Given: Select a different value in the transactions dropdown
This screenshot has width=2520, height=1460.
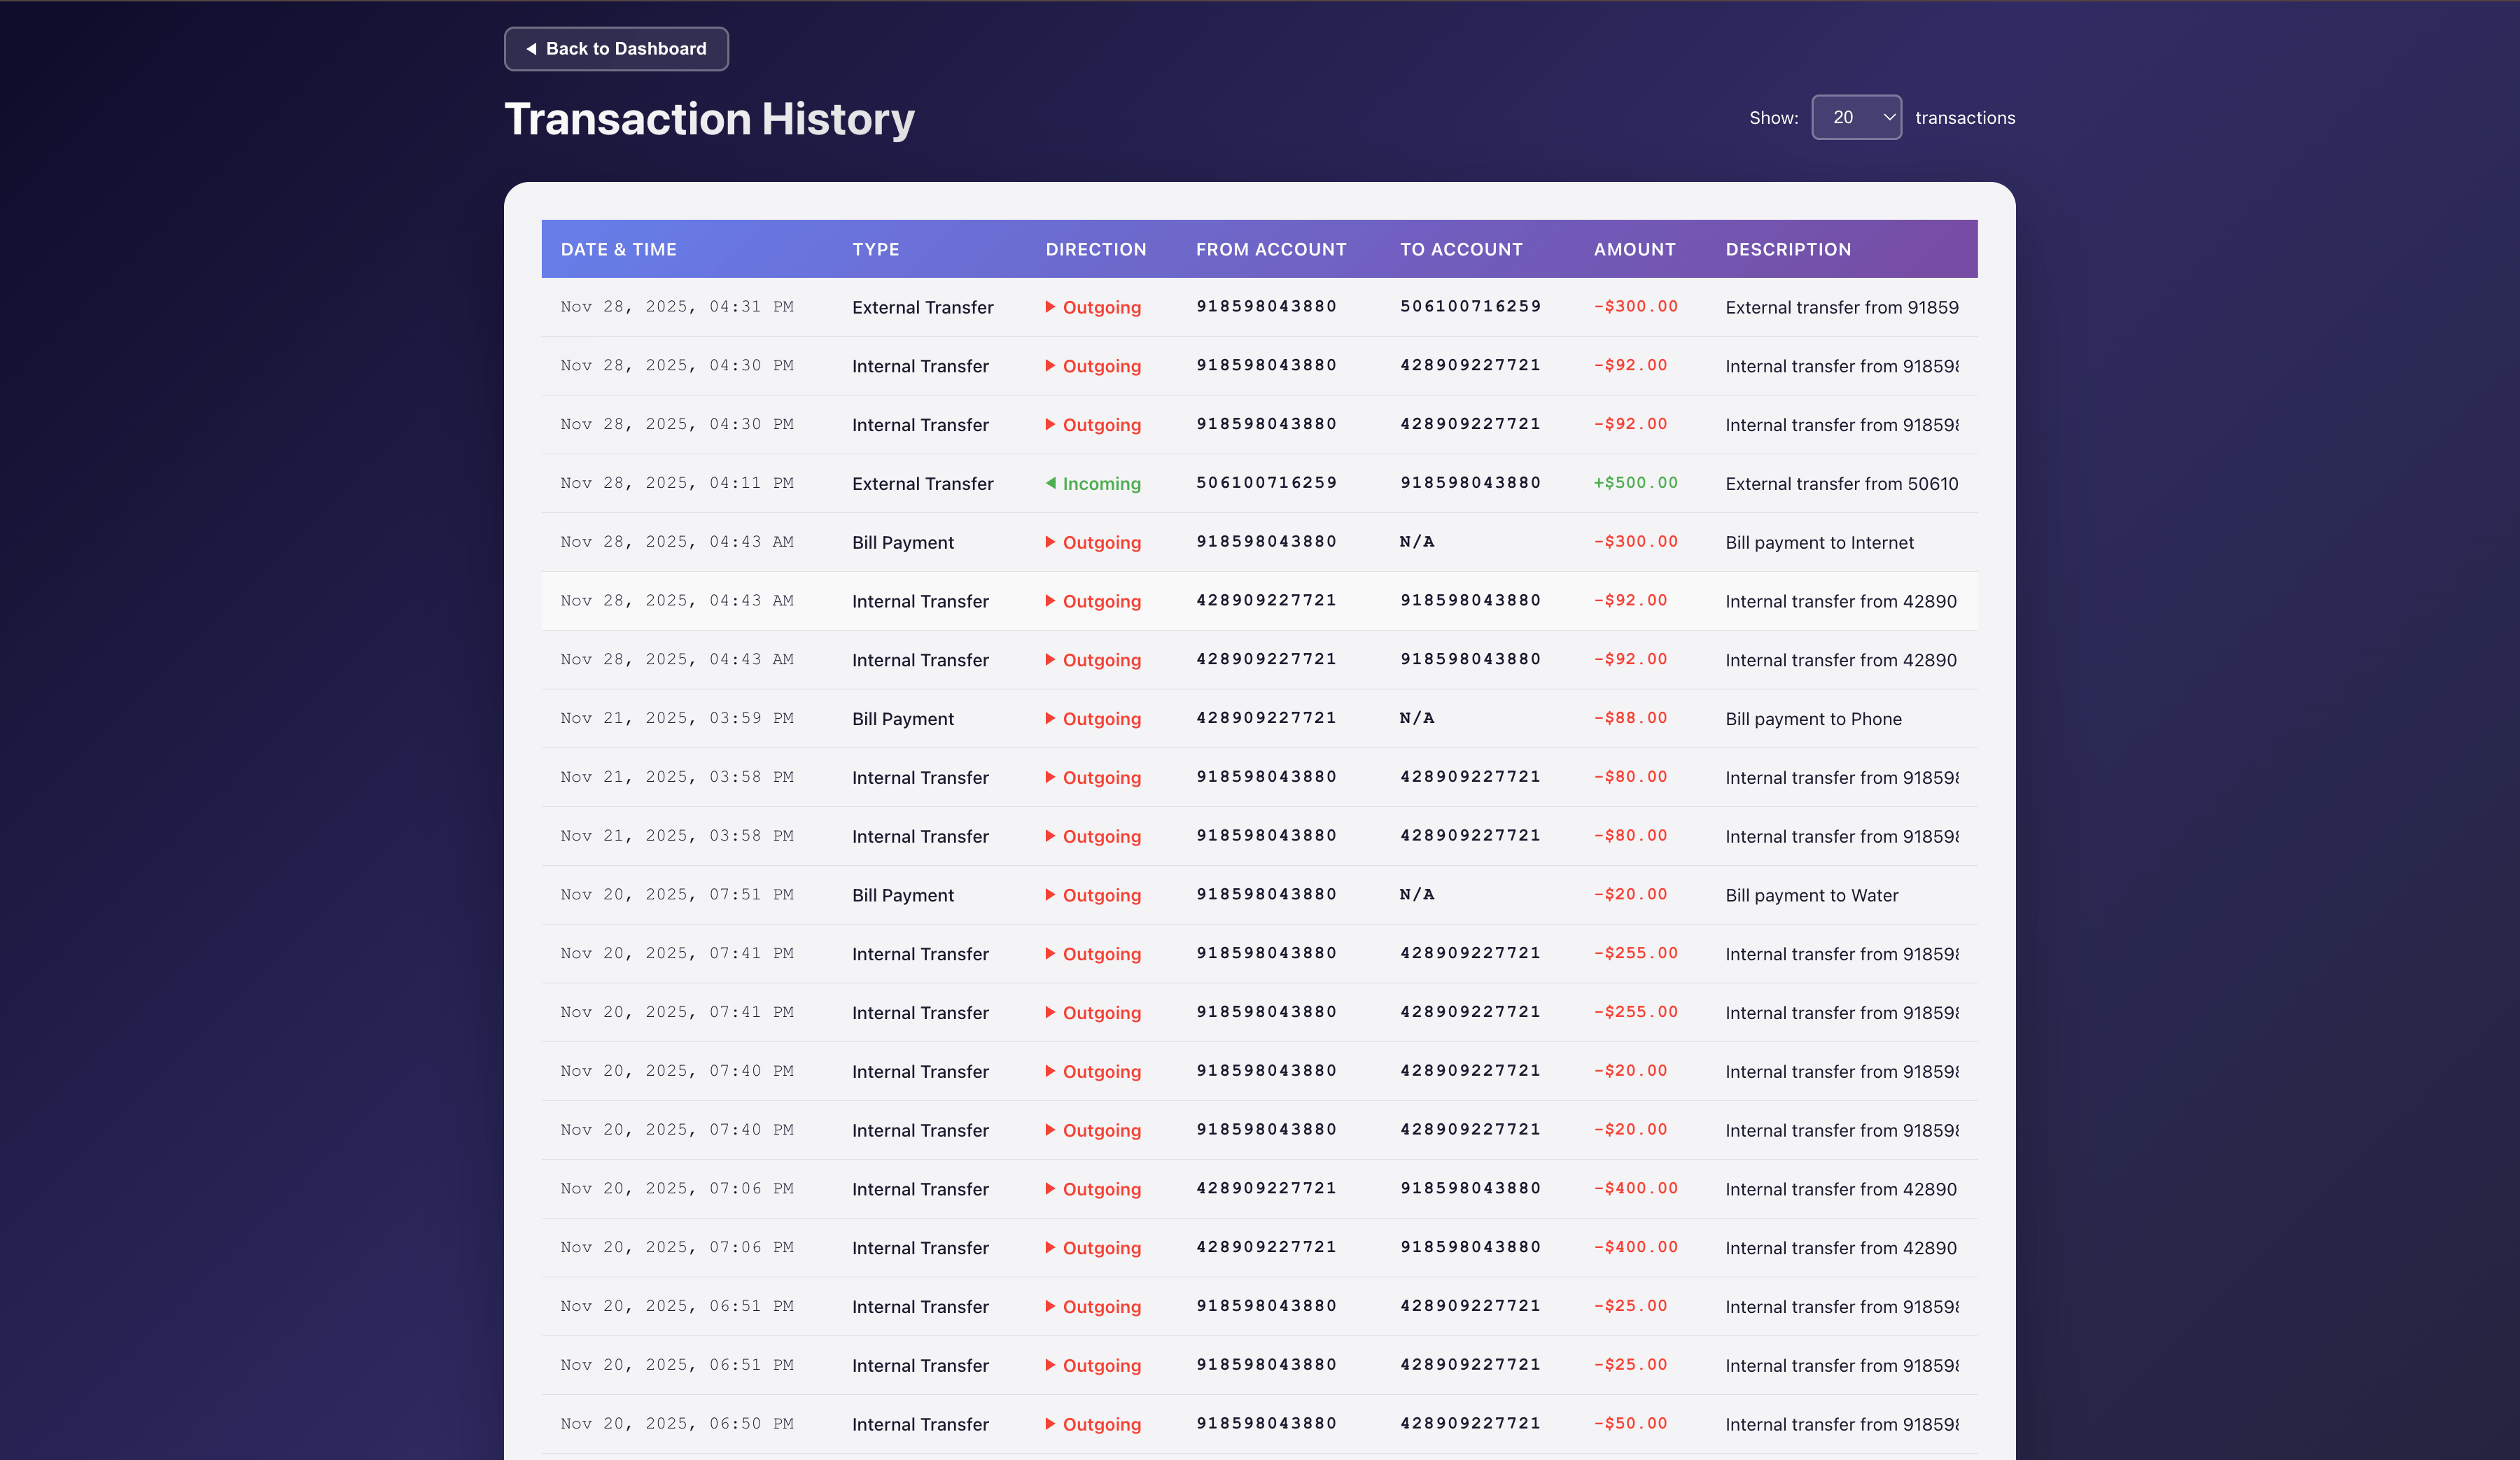Looking at the screenshot, I should [1856, 117].
